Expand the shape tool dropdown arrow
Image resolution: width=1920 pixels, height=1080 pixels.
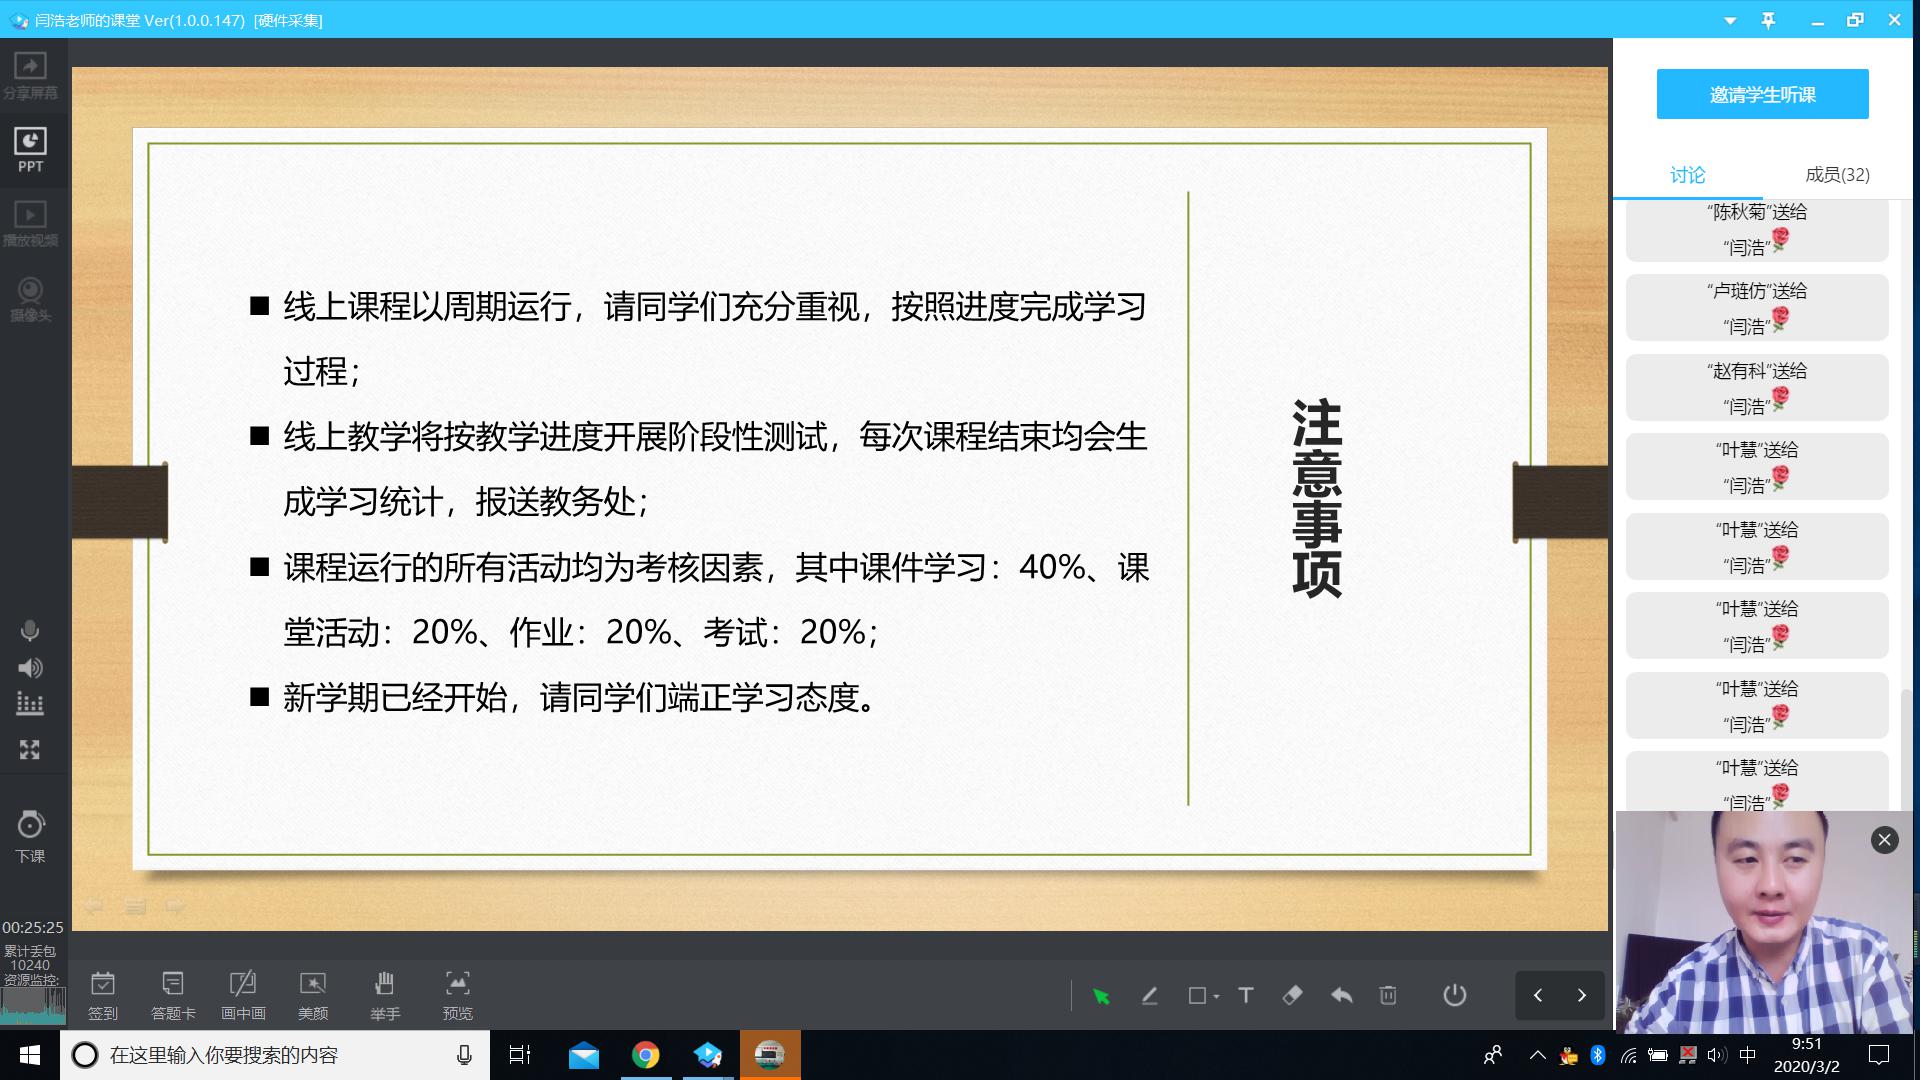click(x=1216, y=997)
